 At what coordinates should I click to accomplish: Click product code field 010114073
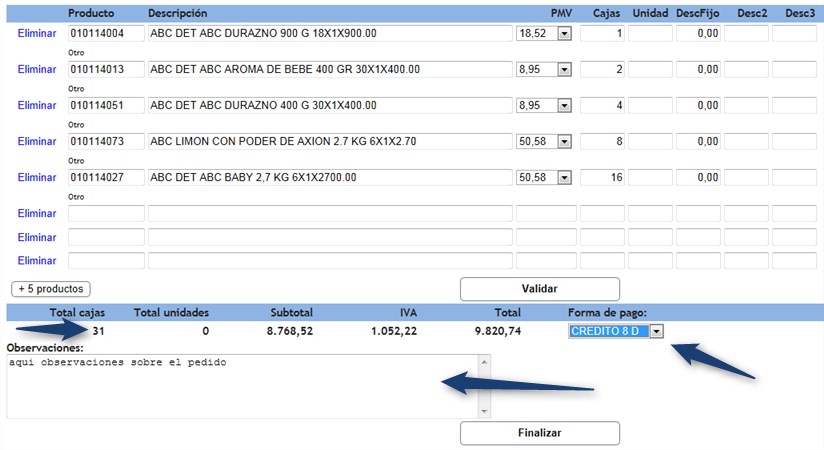pos(106,141)
